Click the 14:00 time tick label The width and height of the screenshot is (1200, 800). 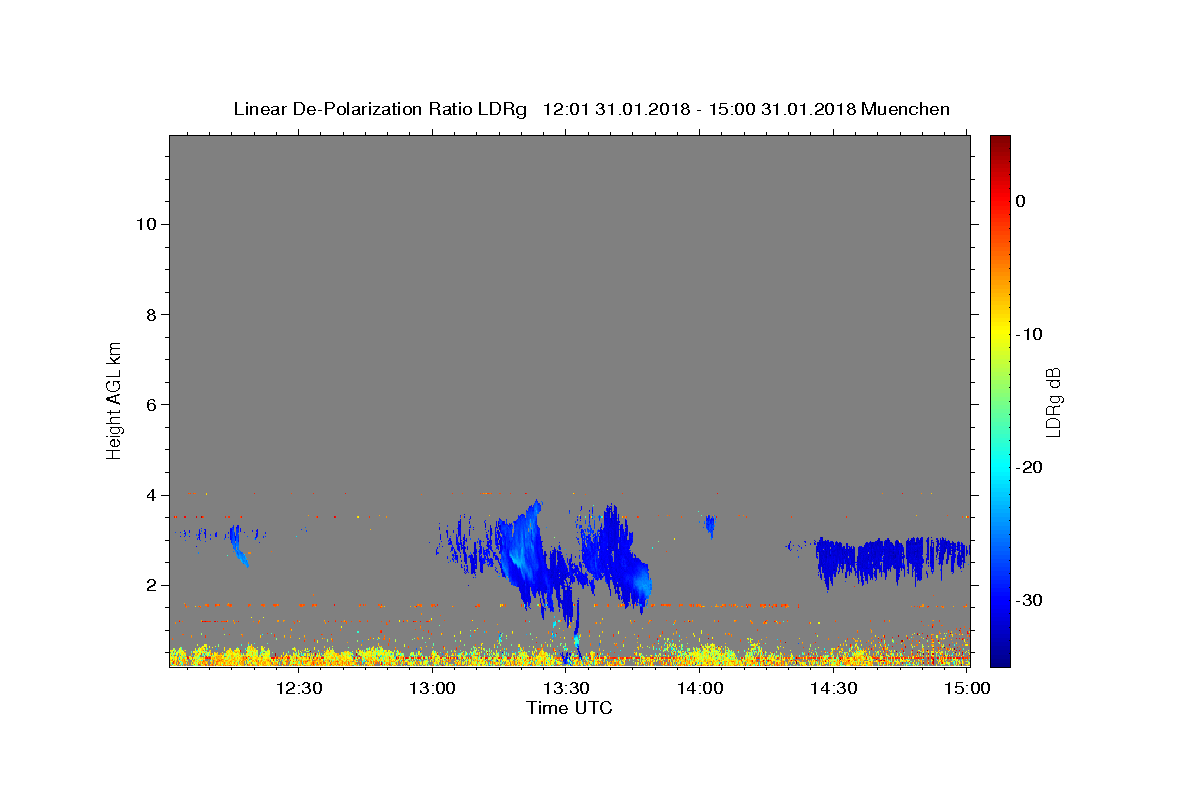700,688
